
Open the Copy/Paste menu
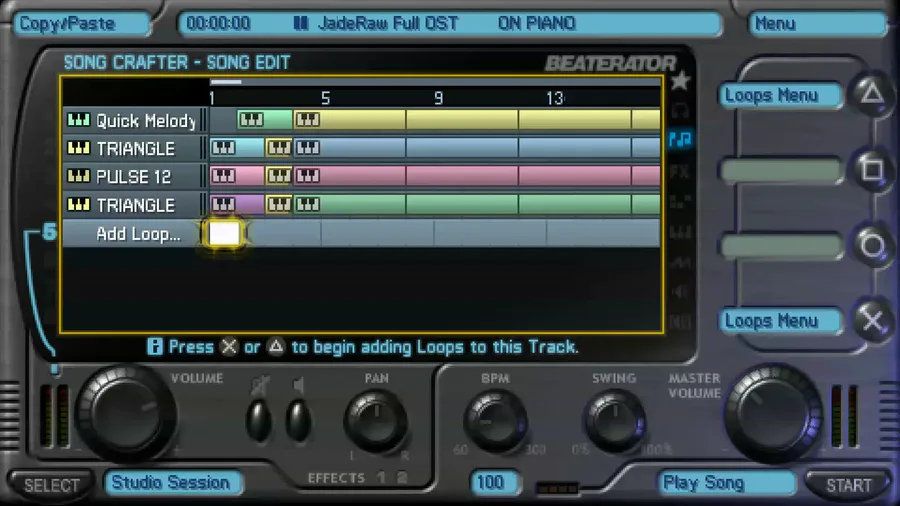point(82,24)
